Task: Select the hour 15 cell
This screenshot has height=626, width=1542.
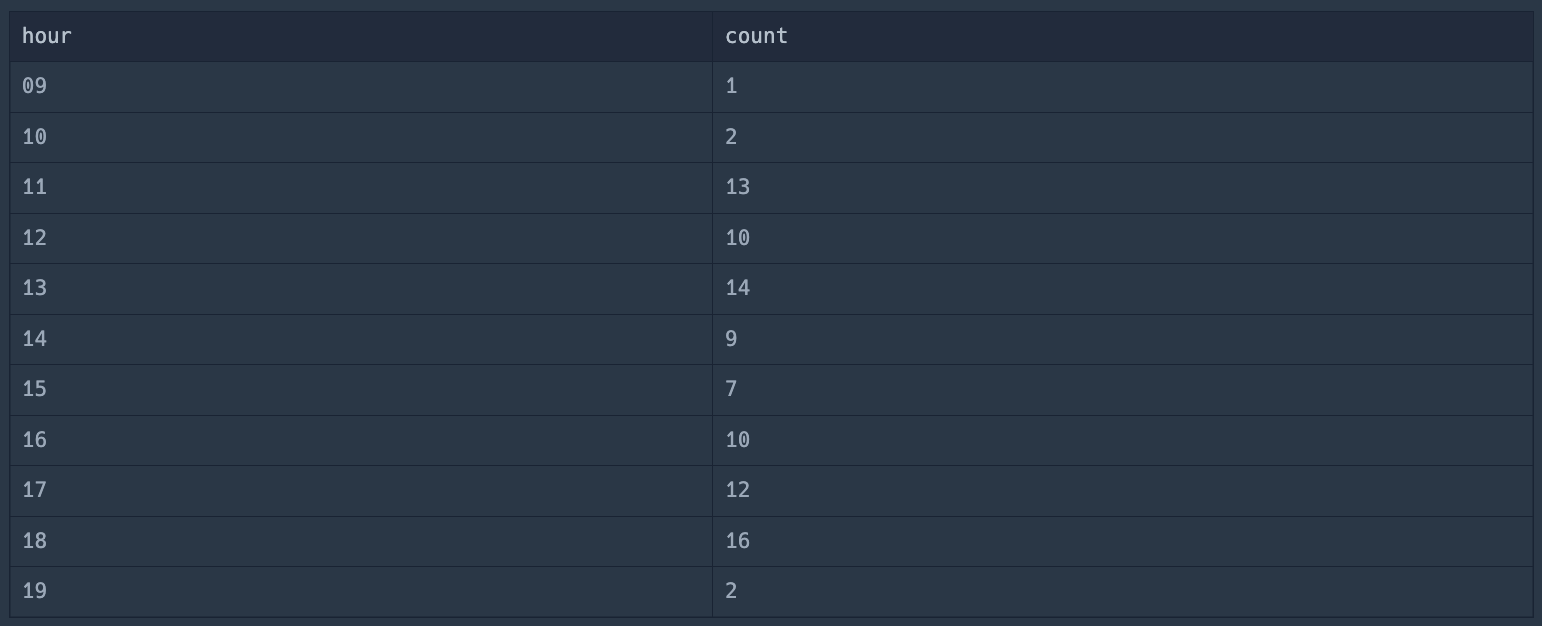Action: pos(35,389)
